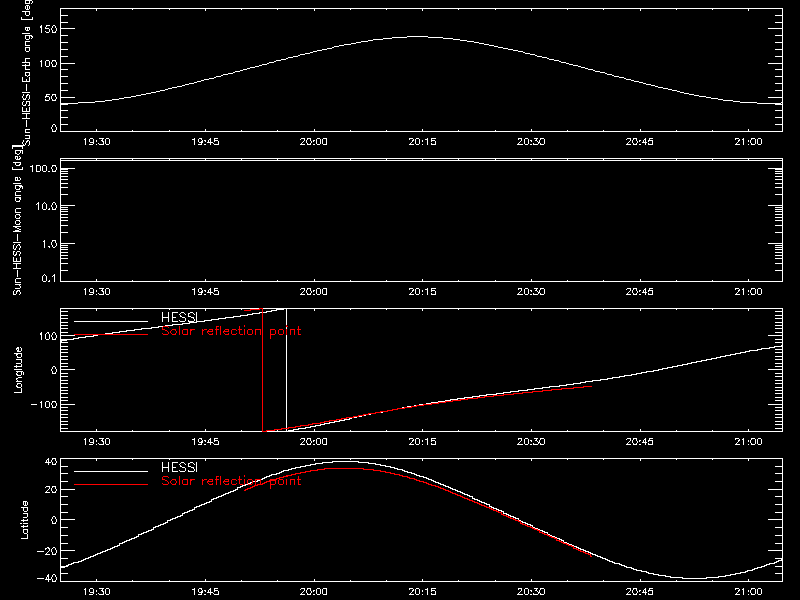Click 20:15 time label under Latitude plot
800x600 pixels.
(422, 591)
